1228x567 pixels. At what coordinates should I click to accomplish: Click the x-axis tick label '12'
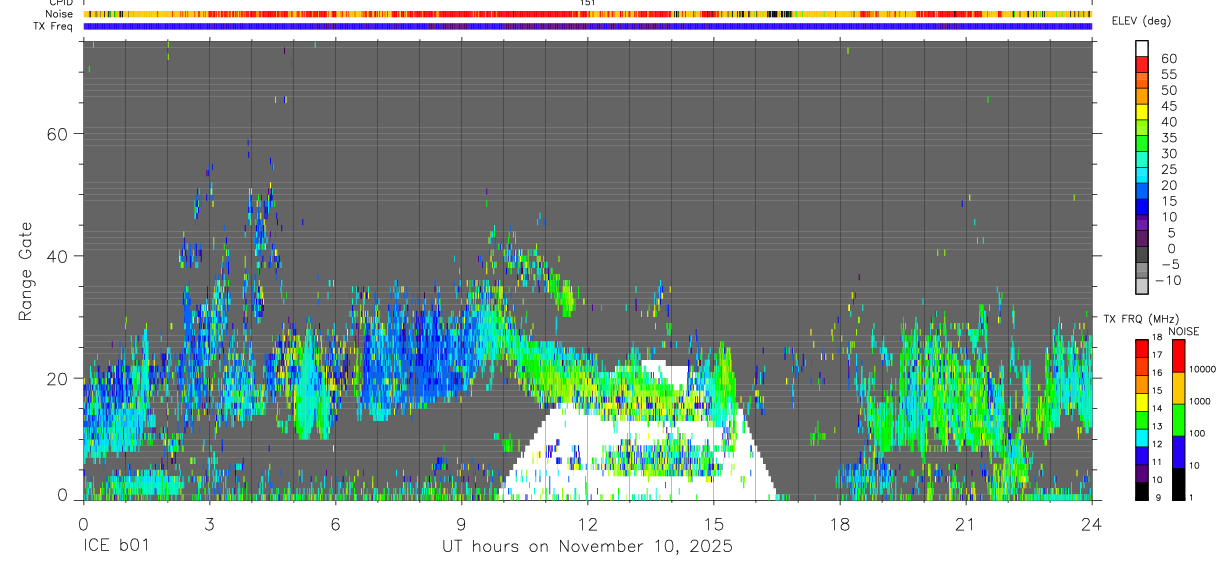[x=587, y=524]
